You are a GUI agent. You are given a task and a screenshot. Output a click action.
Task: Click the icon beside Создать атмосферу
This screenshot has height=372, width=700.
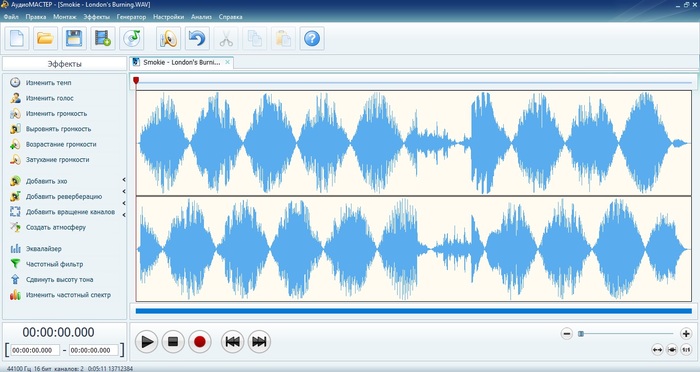(15, 227)
